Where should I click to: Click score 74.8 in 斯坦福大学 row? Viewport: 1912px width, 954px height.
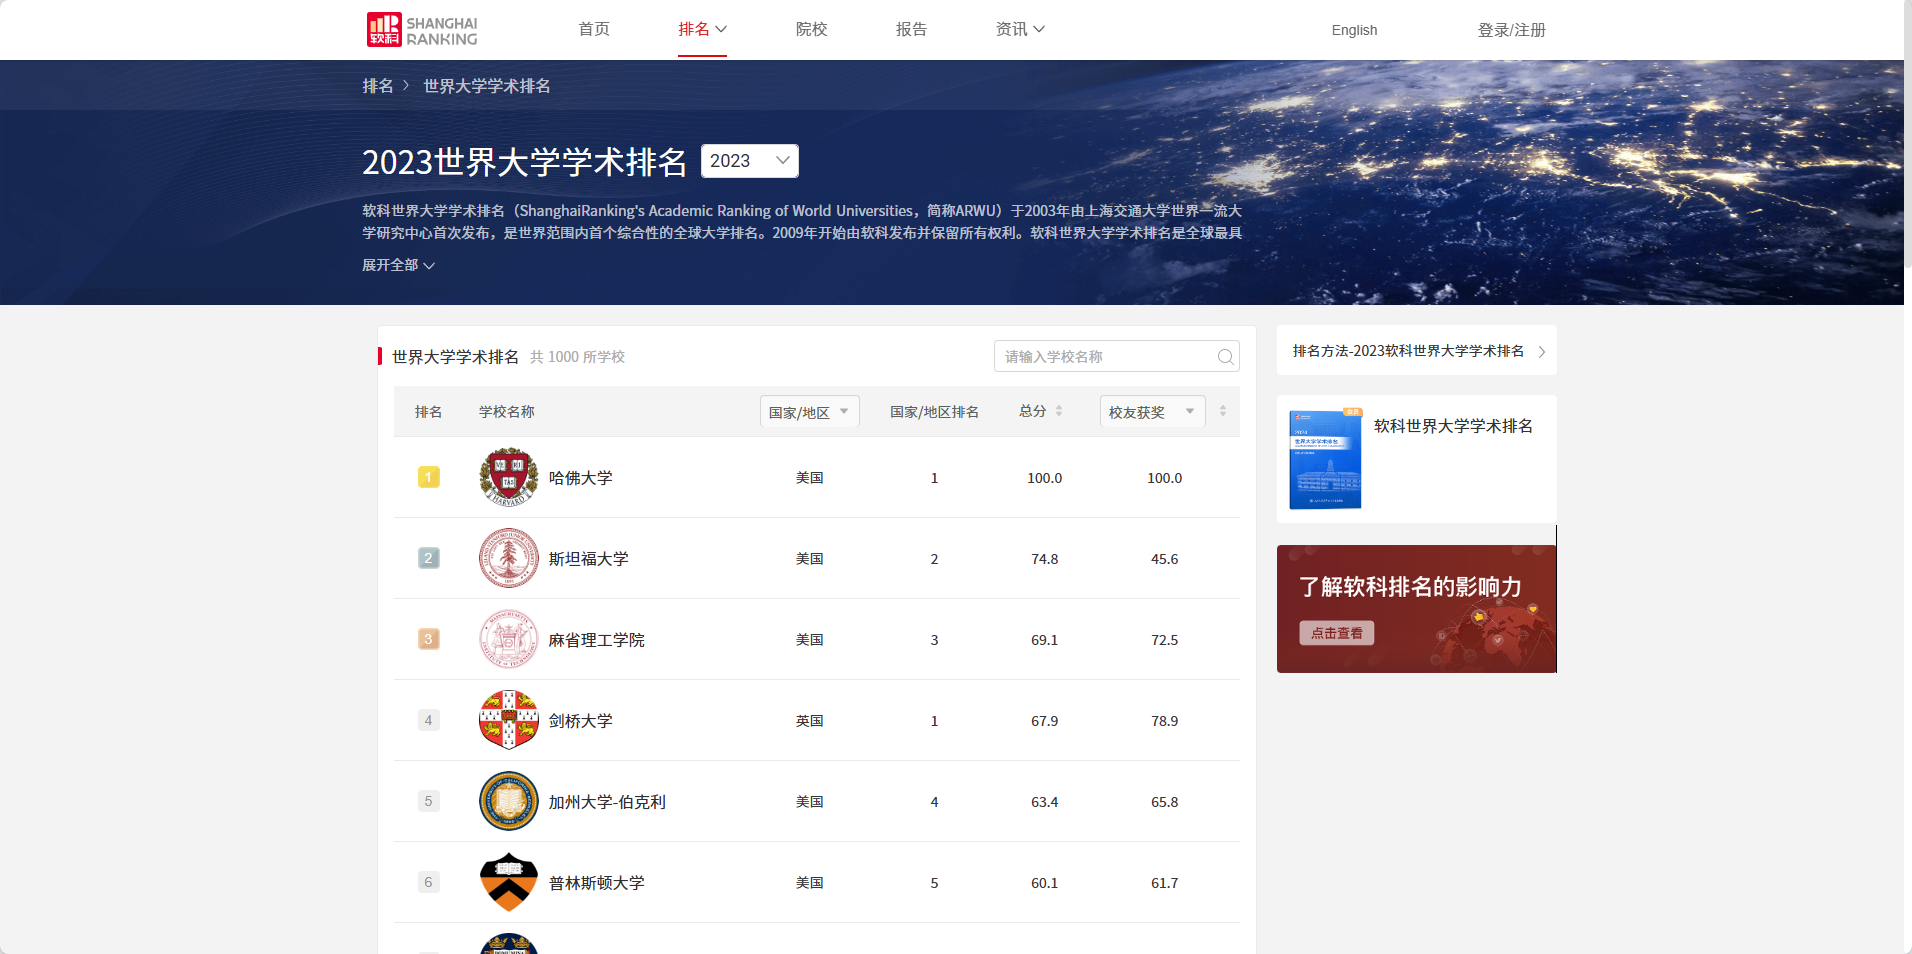tap(1044, 559)
